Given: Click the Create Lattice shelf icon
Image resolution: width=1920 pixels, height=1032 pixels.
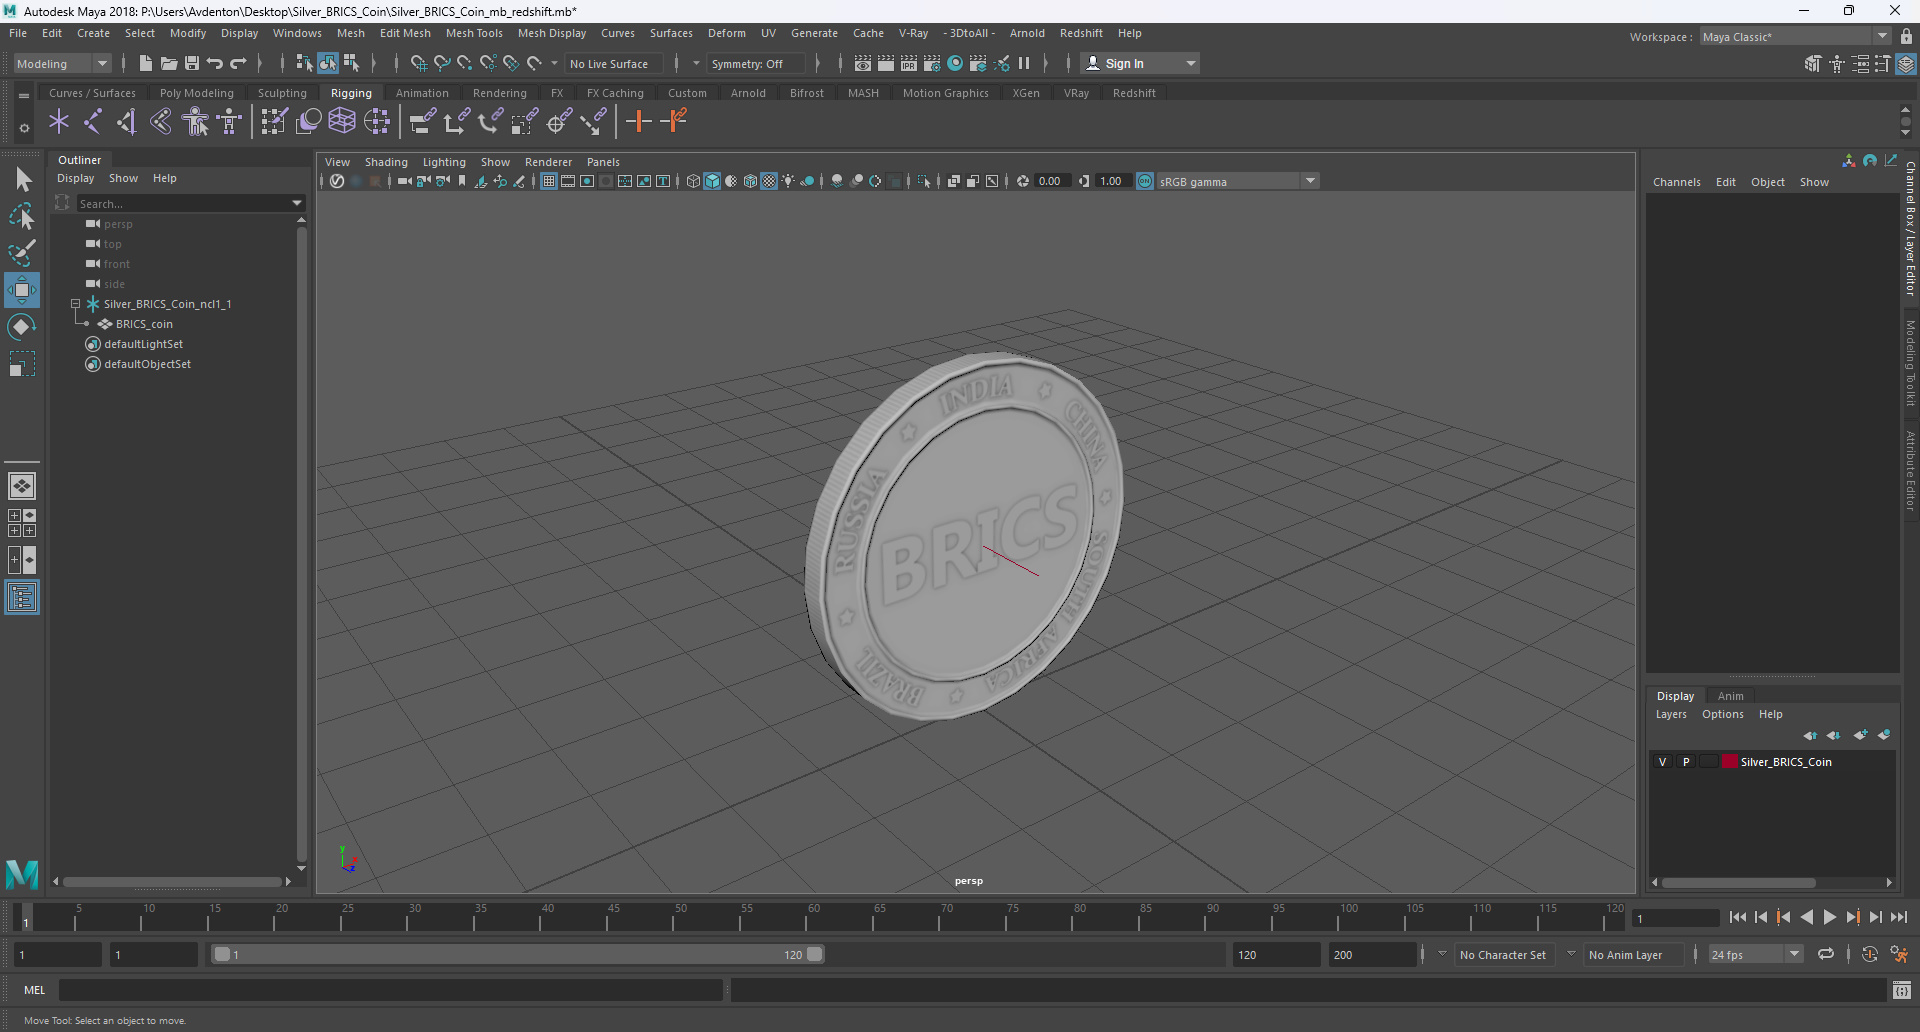Looking at the screenshot, I should pos(342,122).
